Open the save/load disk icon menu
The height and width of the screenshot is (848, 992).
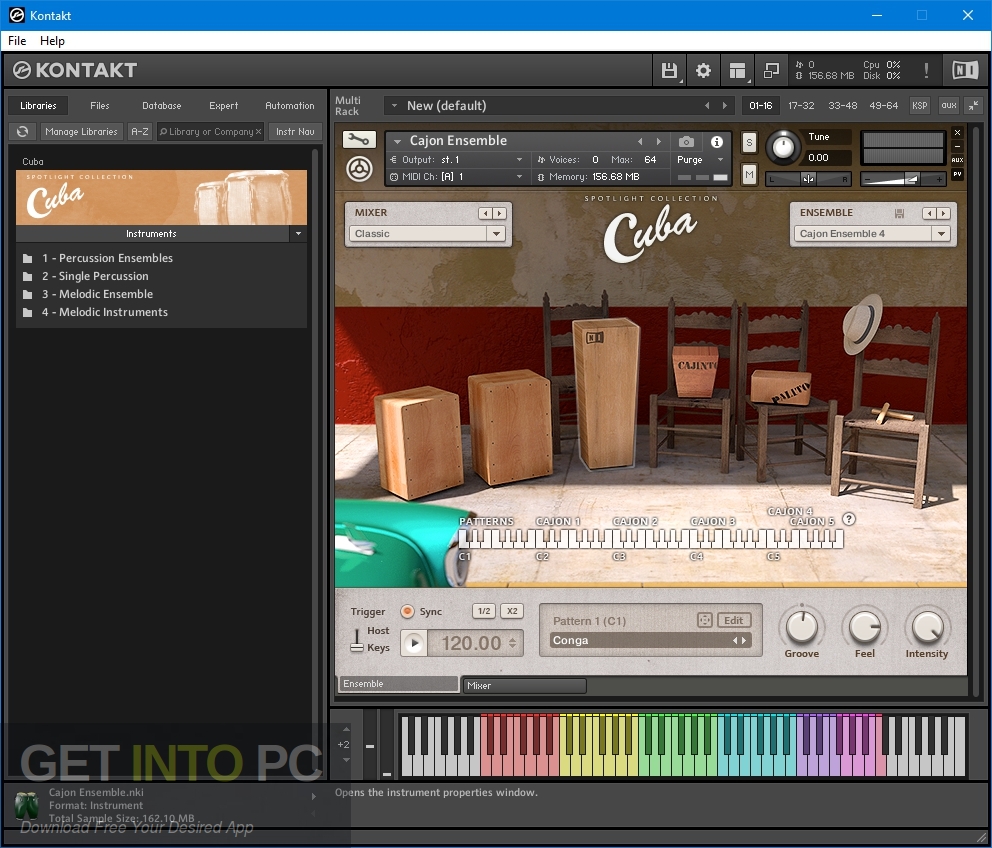669,70
